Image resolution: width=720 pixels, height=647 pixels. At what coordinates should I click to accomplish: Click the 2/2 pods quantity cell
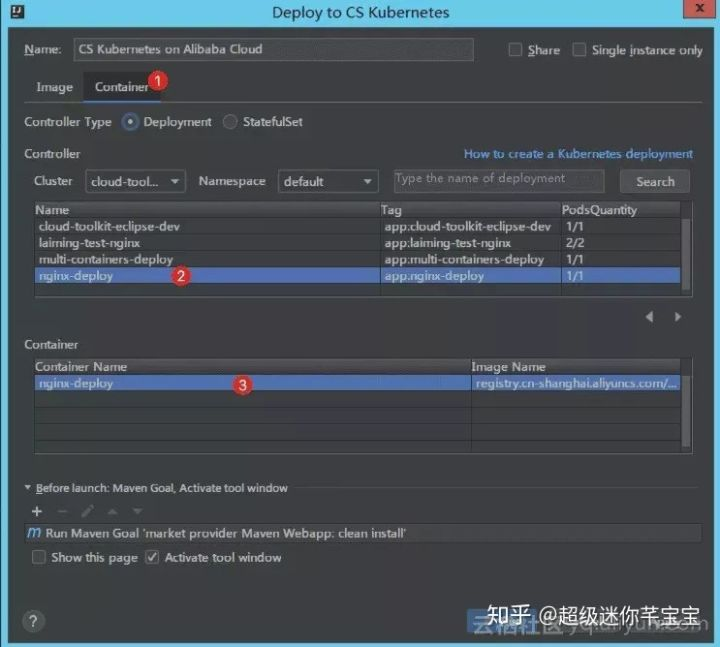click(x=621, y=243)
